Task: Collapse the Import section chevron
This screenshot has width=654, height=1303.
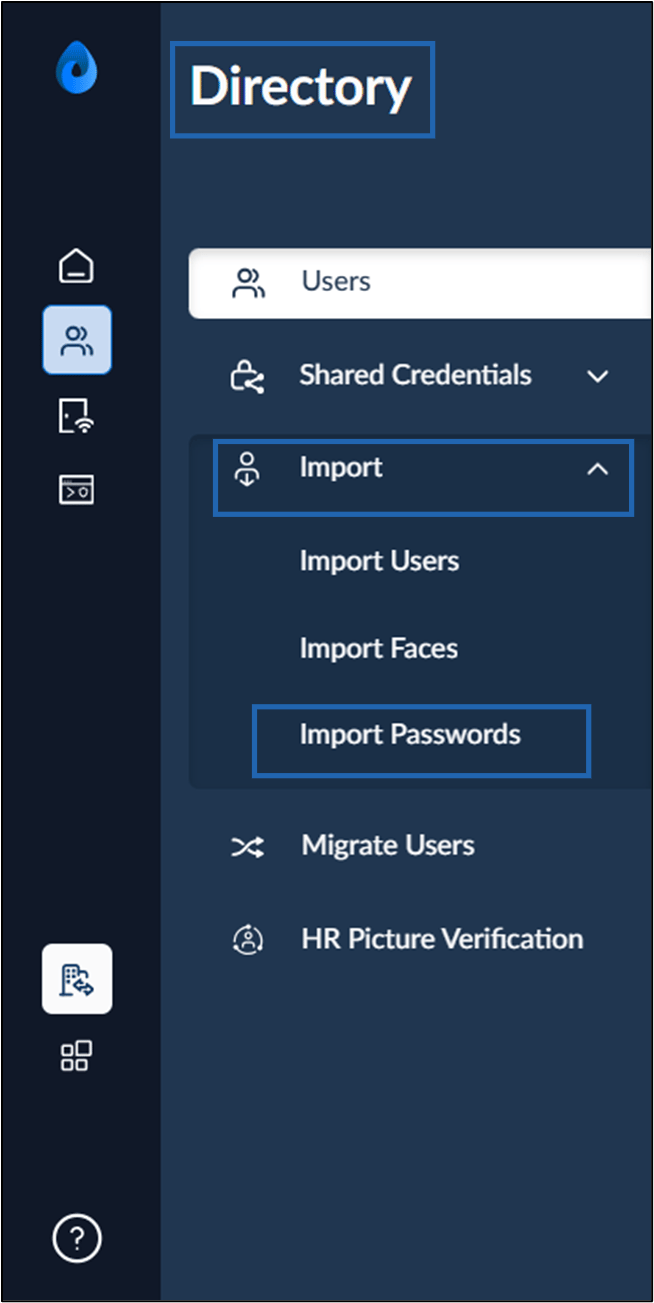Action: [597, 469]
